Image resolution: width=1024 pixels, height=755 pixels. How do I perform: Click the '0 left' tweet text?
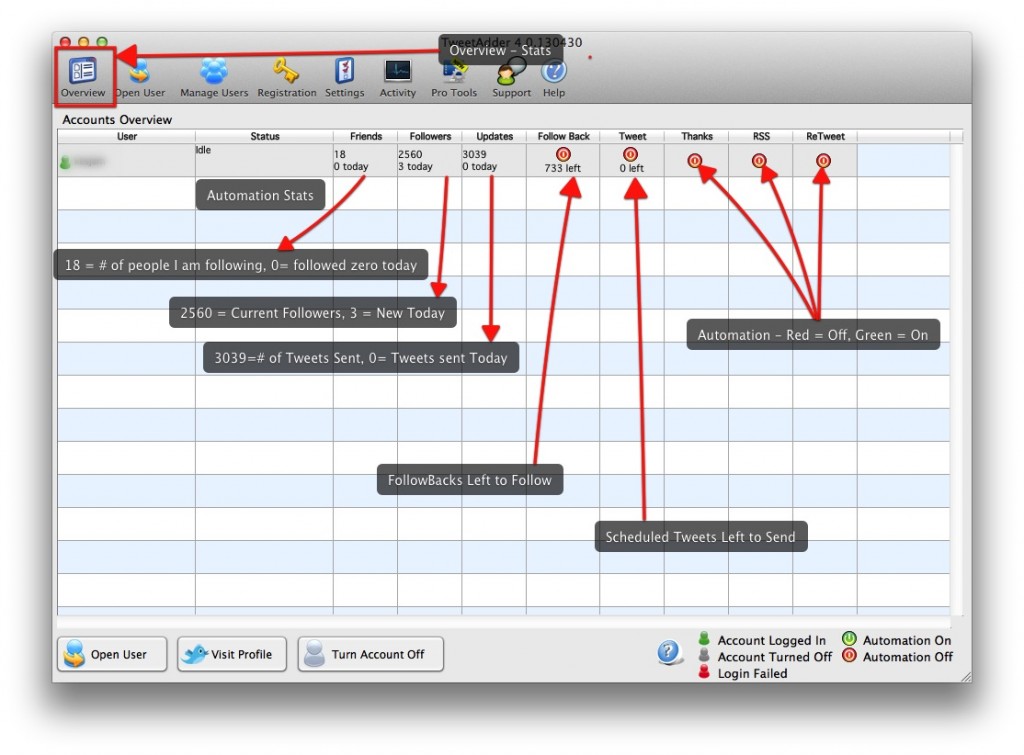[632, 168]
